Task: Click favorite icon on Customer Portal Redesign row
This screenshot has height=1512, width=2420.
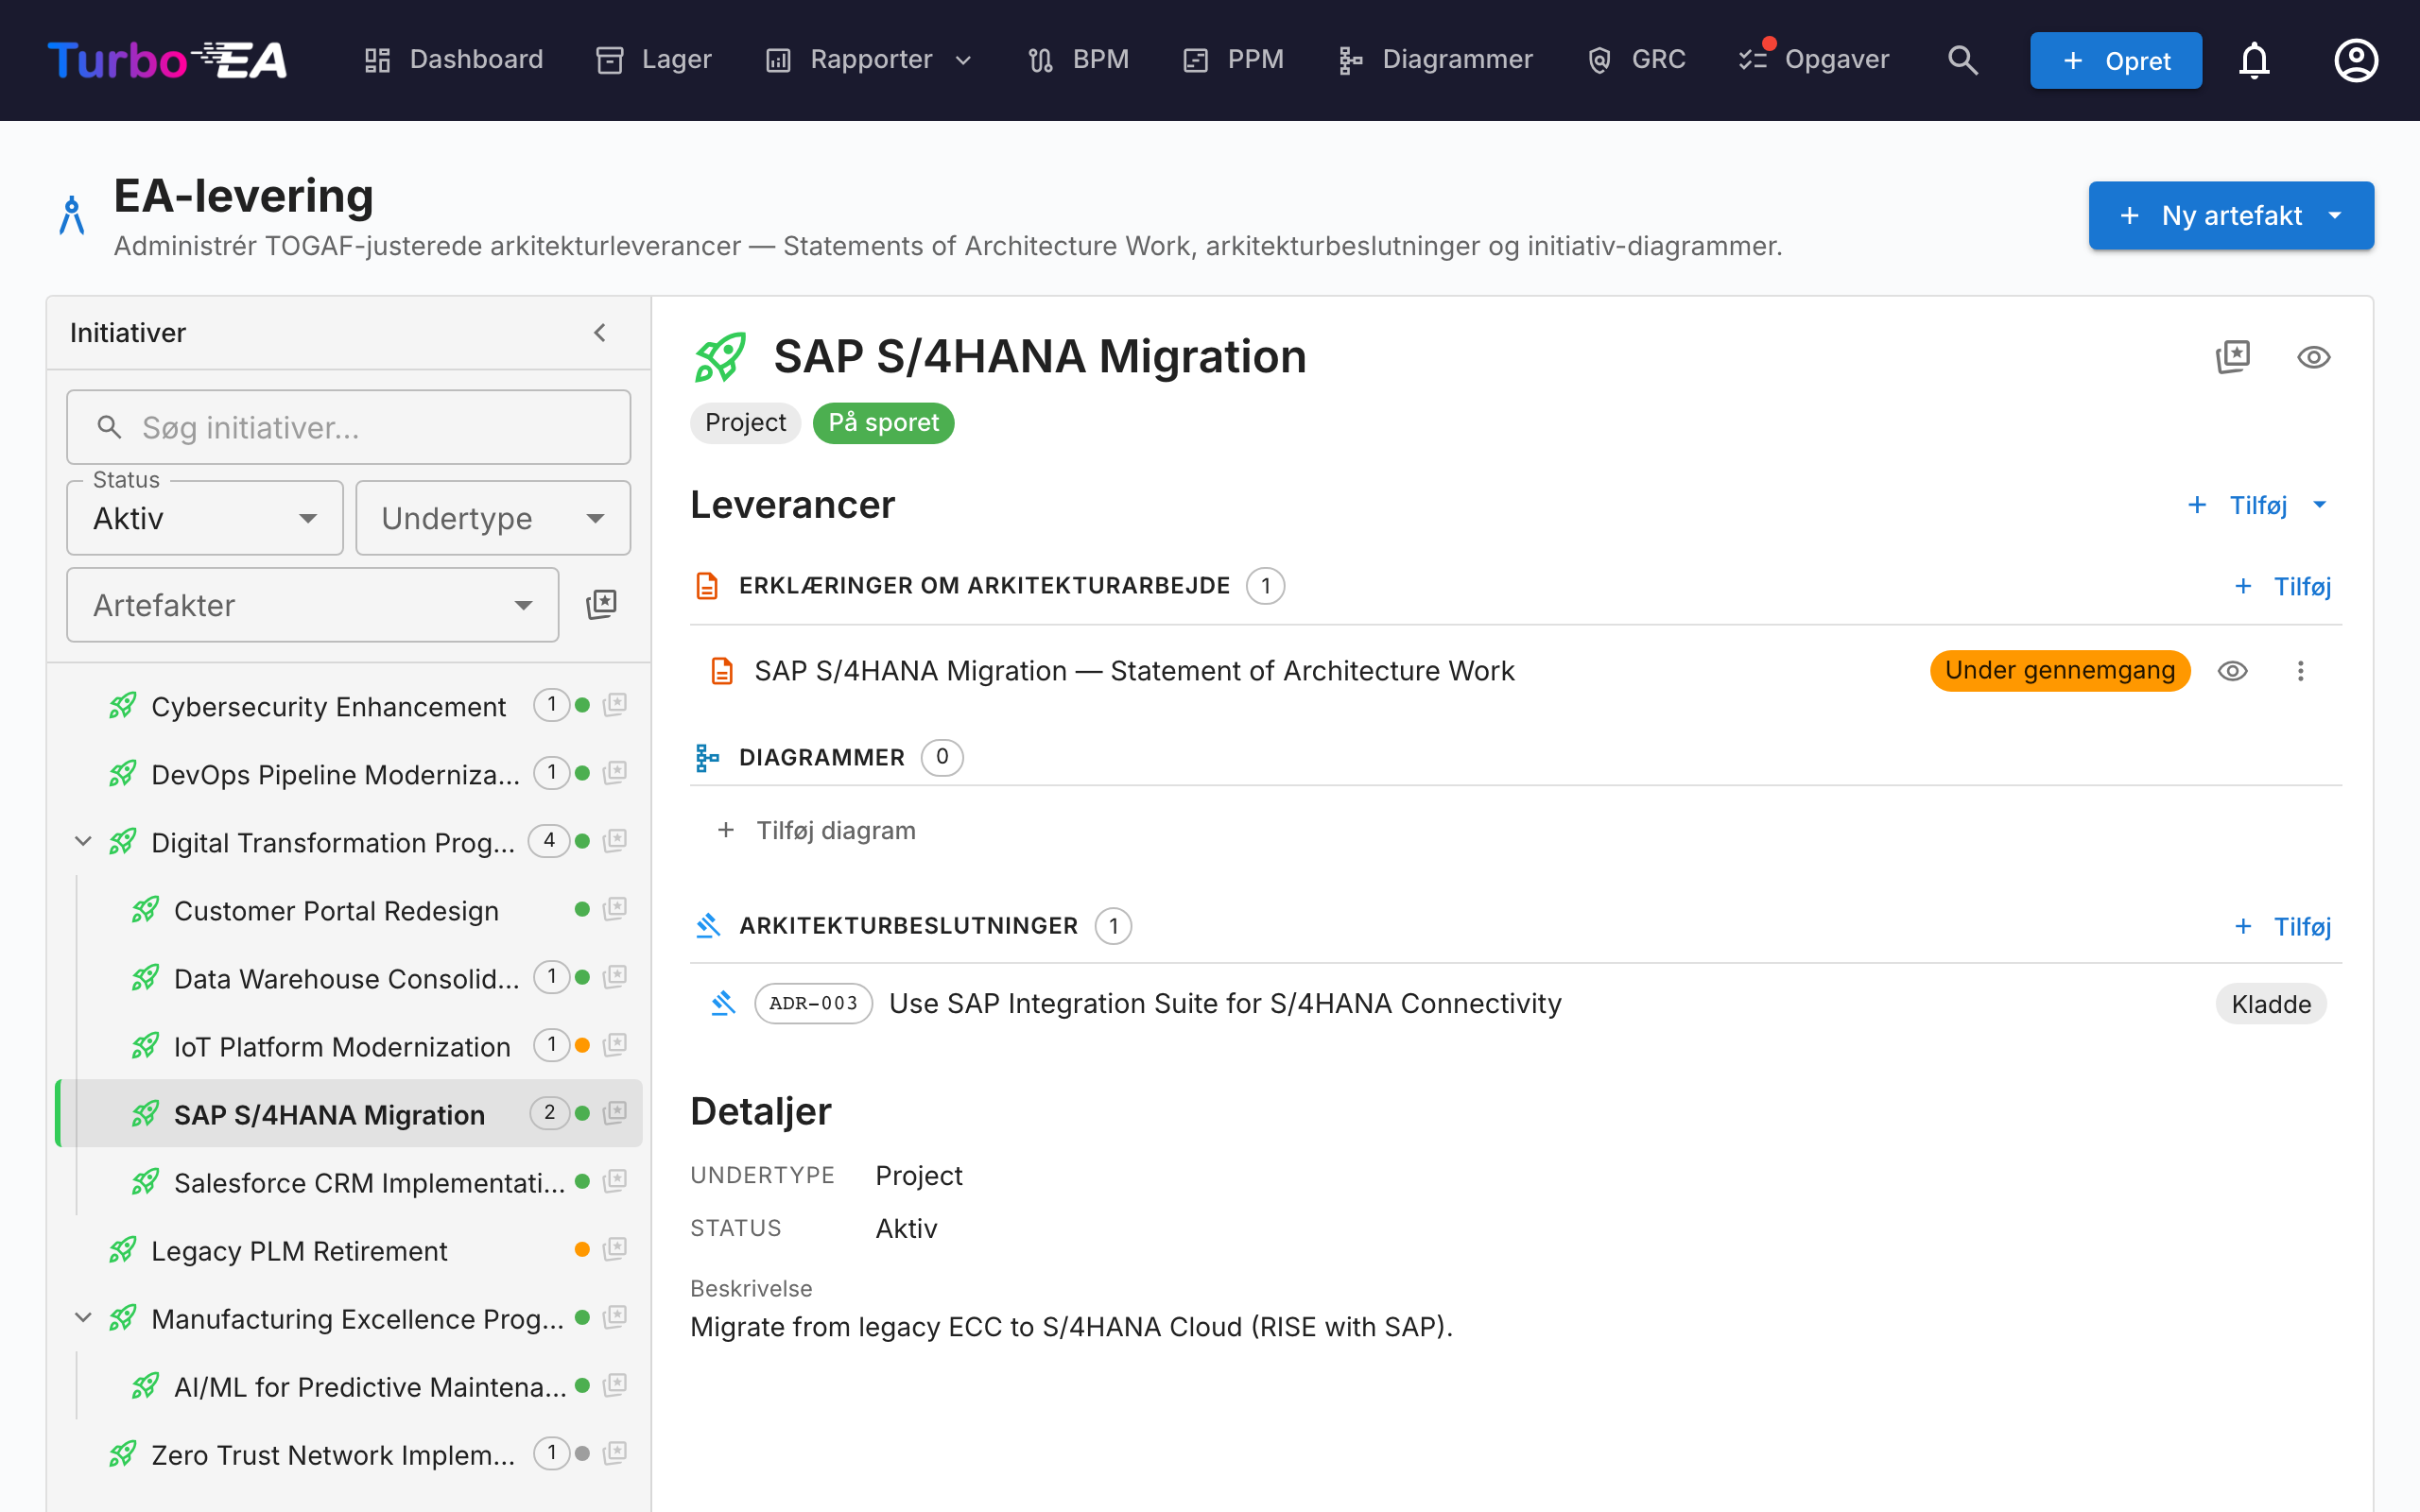Action: pos(615,909)
